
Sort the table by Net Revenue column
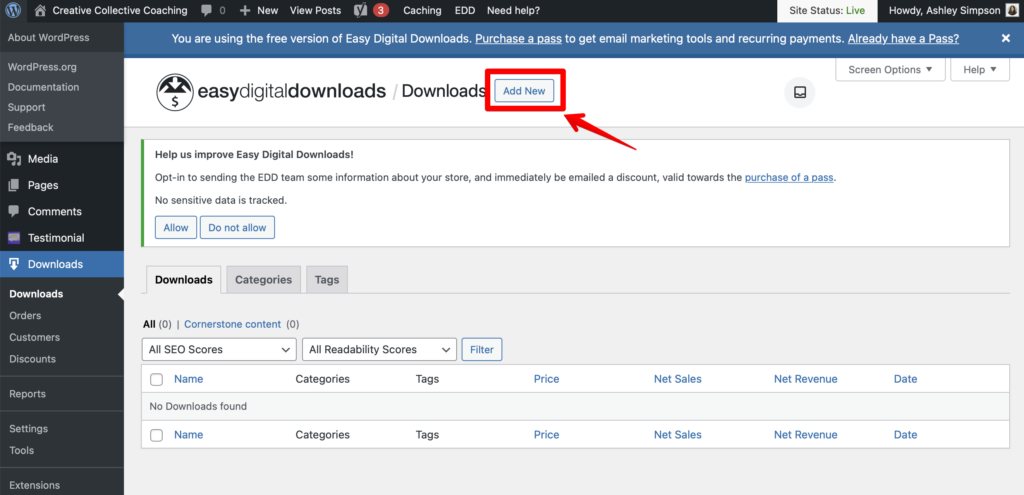(x=805, y=379)
